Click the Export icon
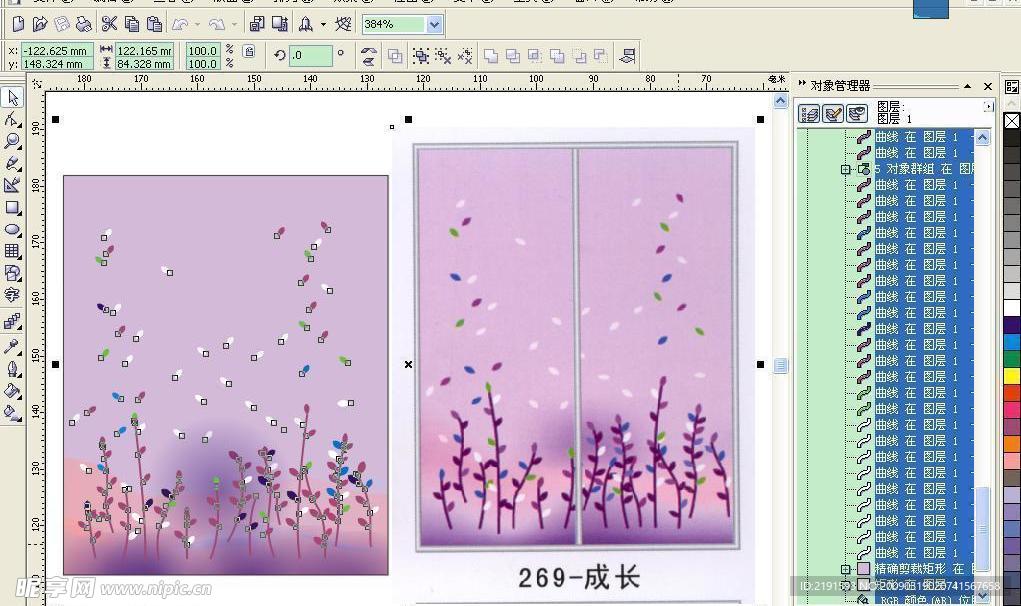 coord(280,25)
